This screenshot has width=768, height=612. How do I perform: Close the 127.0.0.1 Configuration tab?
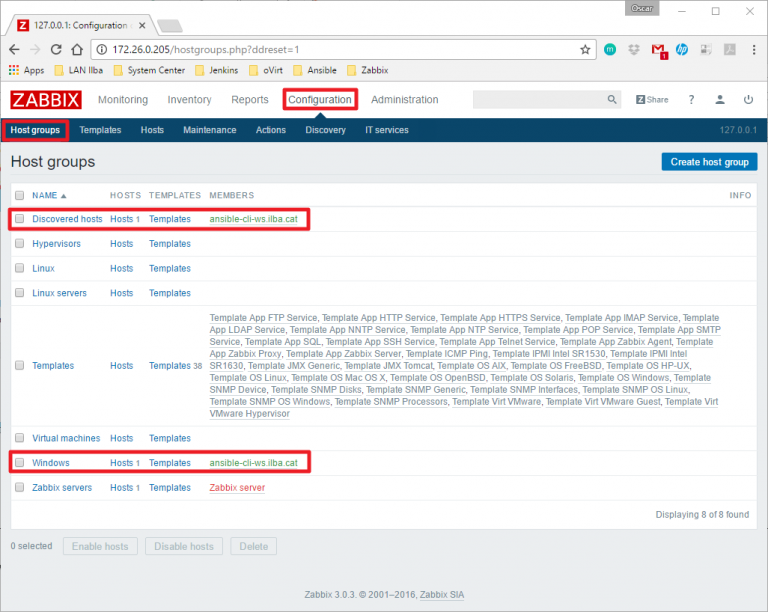click(142, 25)
